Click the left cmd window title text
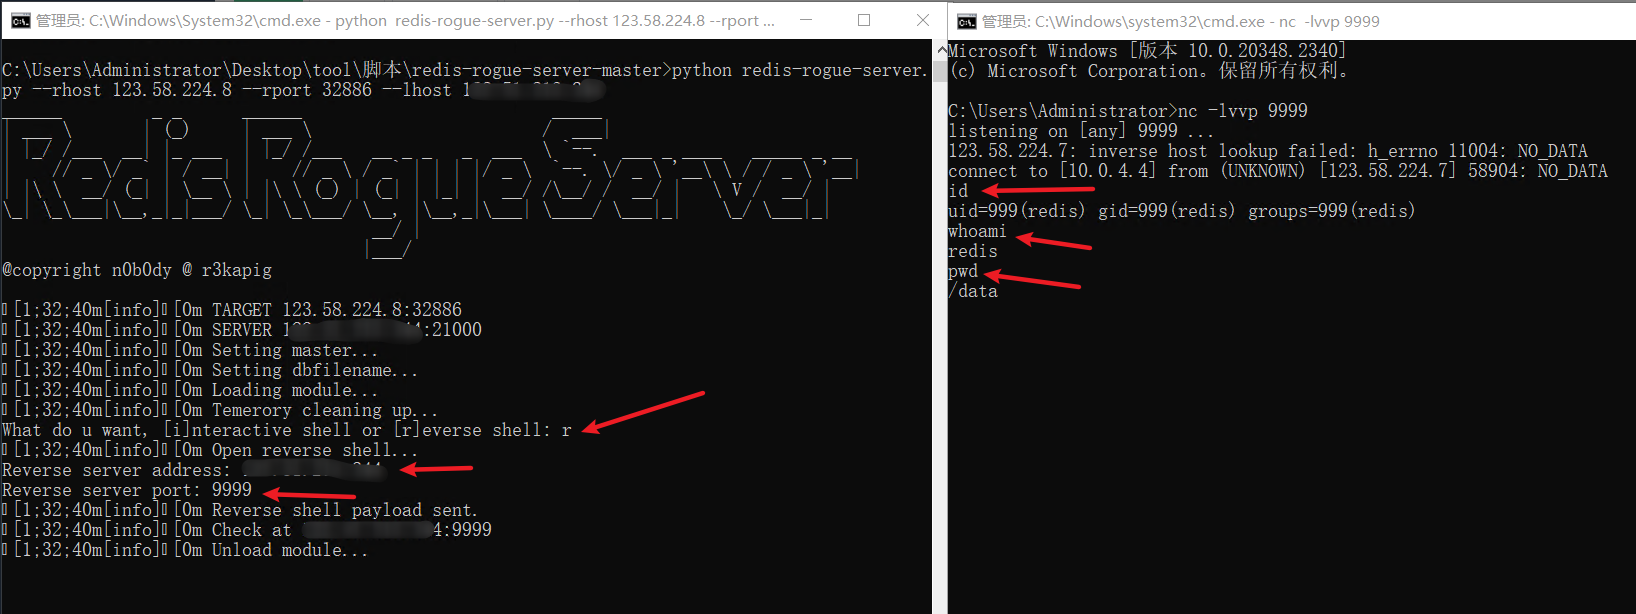The height and width of the screenshot is (614, 1636). (x=405, y=20)
